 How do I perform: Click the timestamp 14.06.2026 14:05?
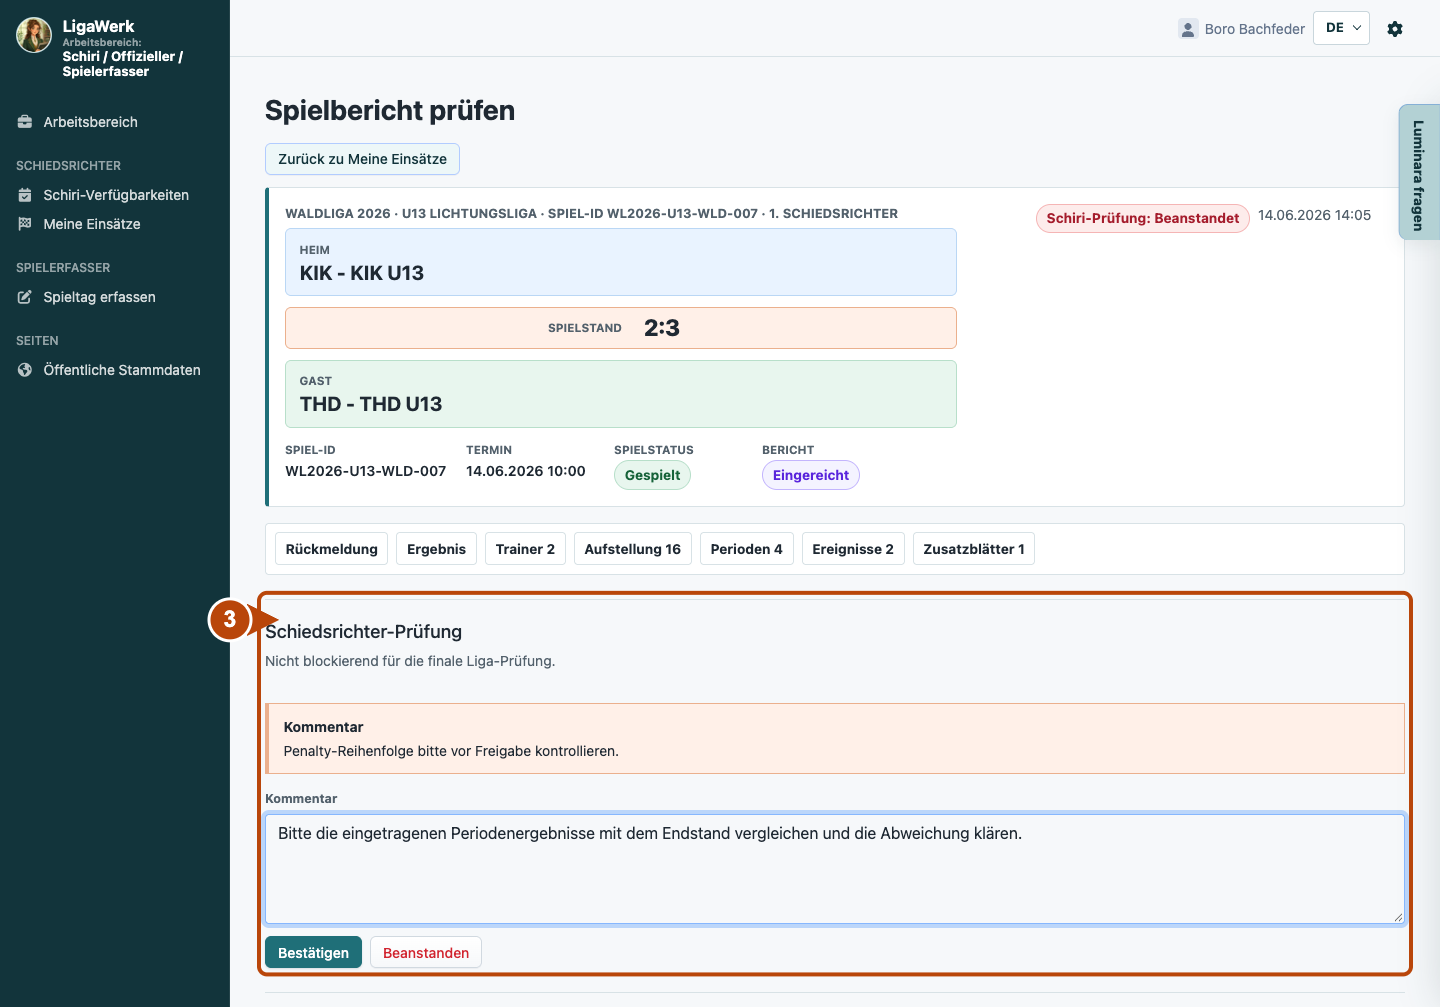pos(1314,215)
